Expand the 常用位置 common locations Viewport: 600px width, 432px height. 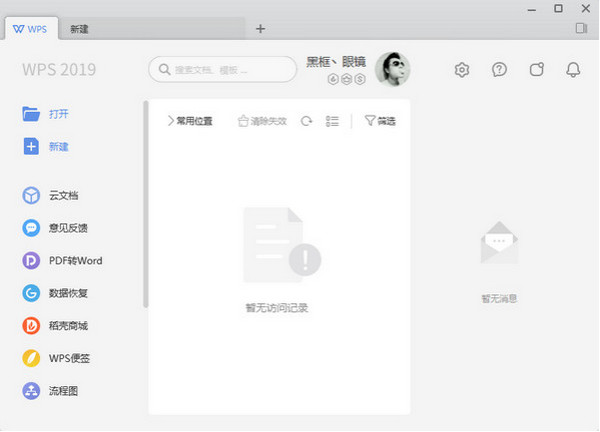pyautogui.click(x=189, y=121)
